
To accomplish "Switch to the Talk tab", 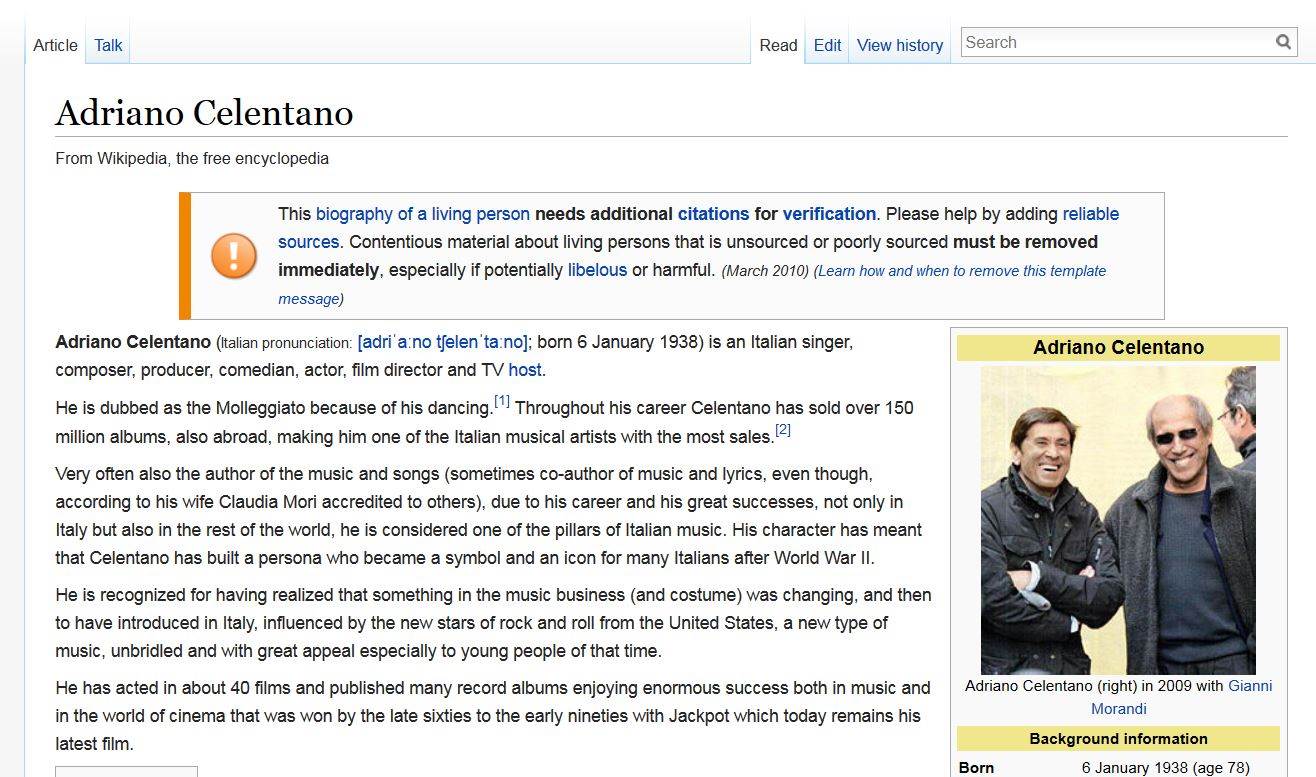I will pos(108,45).
